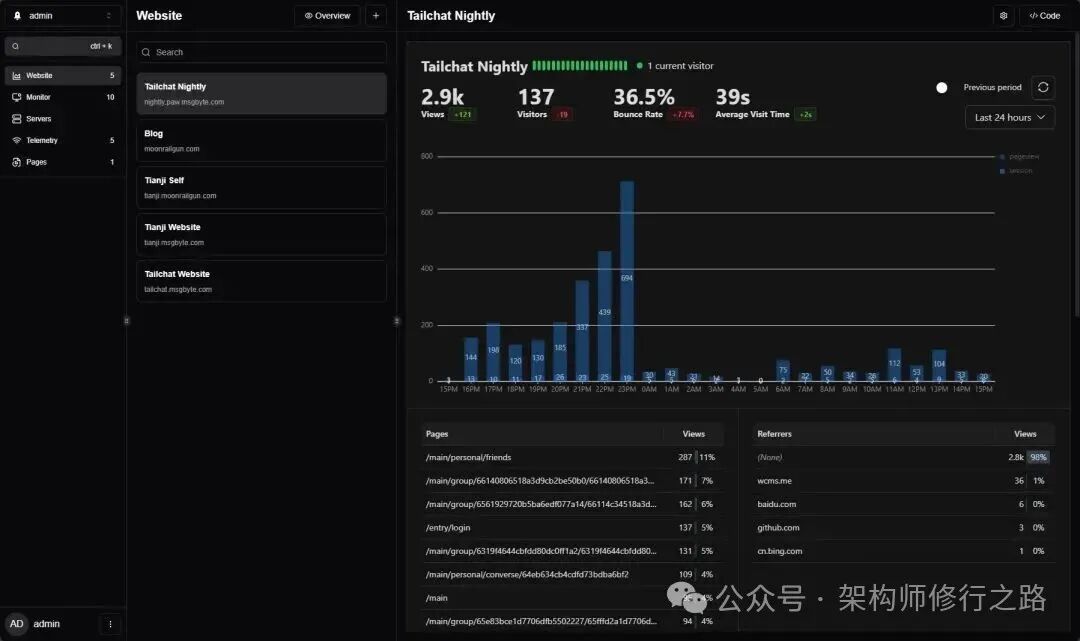The image size is (1080, 641).
Task: Click the Servers stack icon in sidebar
Action: coord(17,119)
